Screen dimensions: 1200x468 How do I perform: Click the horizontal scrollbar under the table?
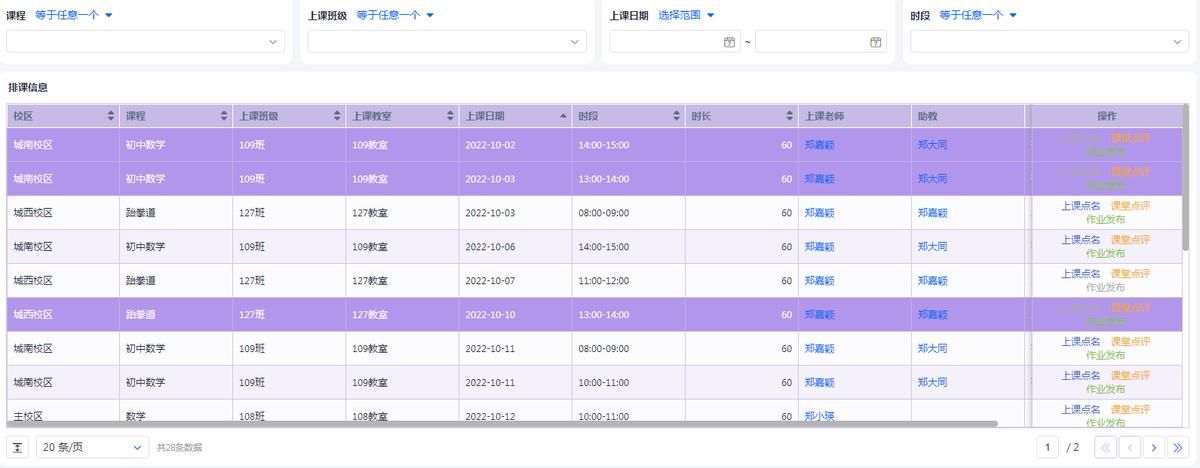(x=502, y=424)
